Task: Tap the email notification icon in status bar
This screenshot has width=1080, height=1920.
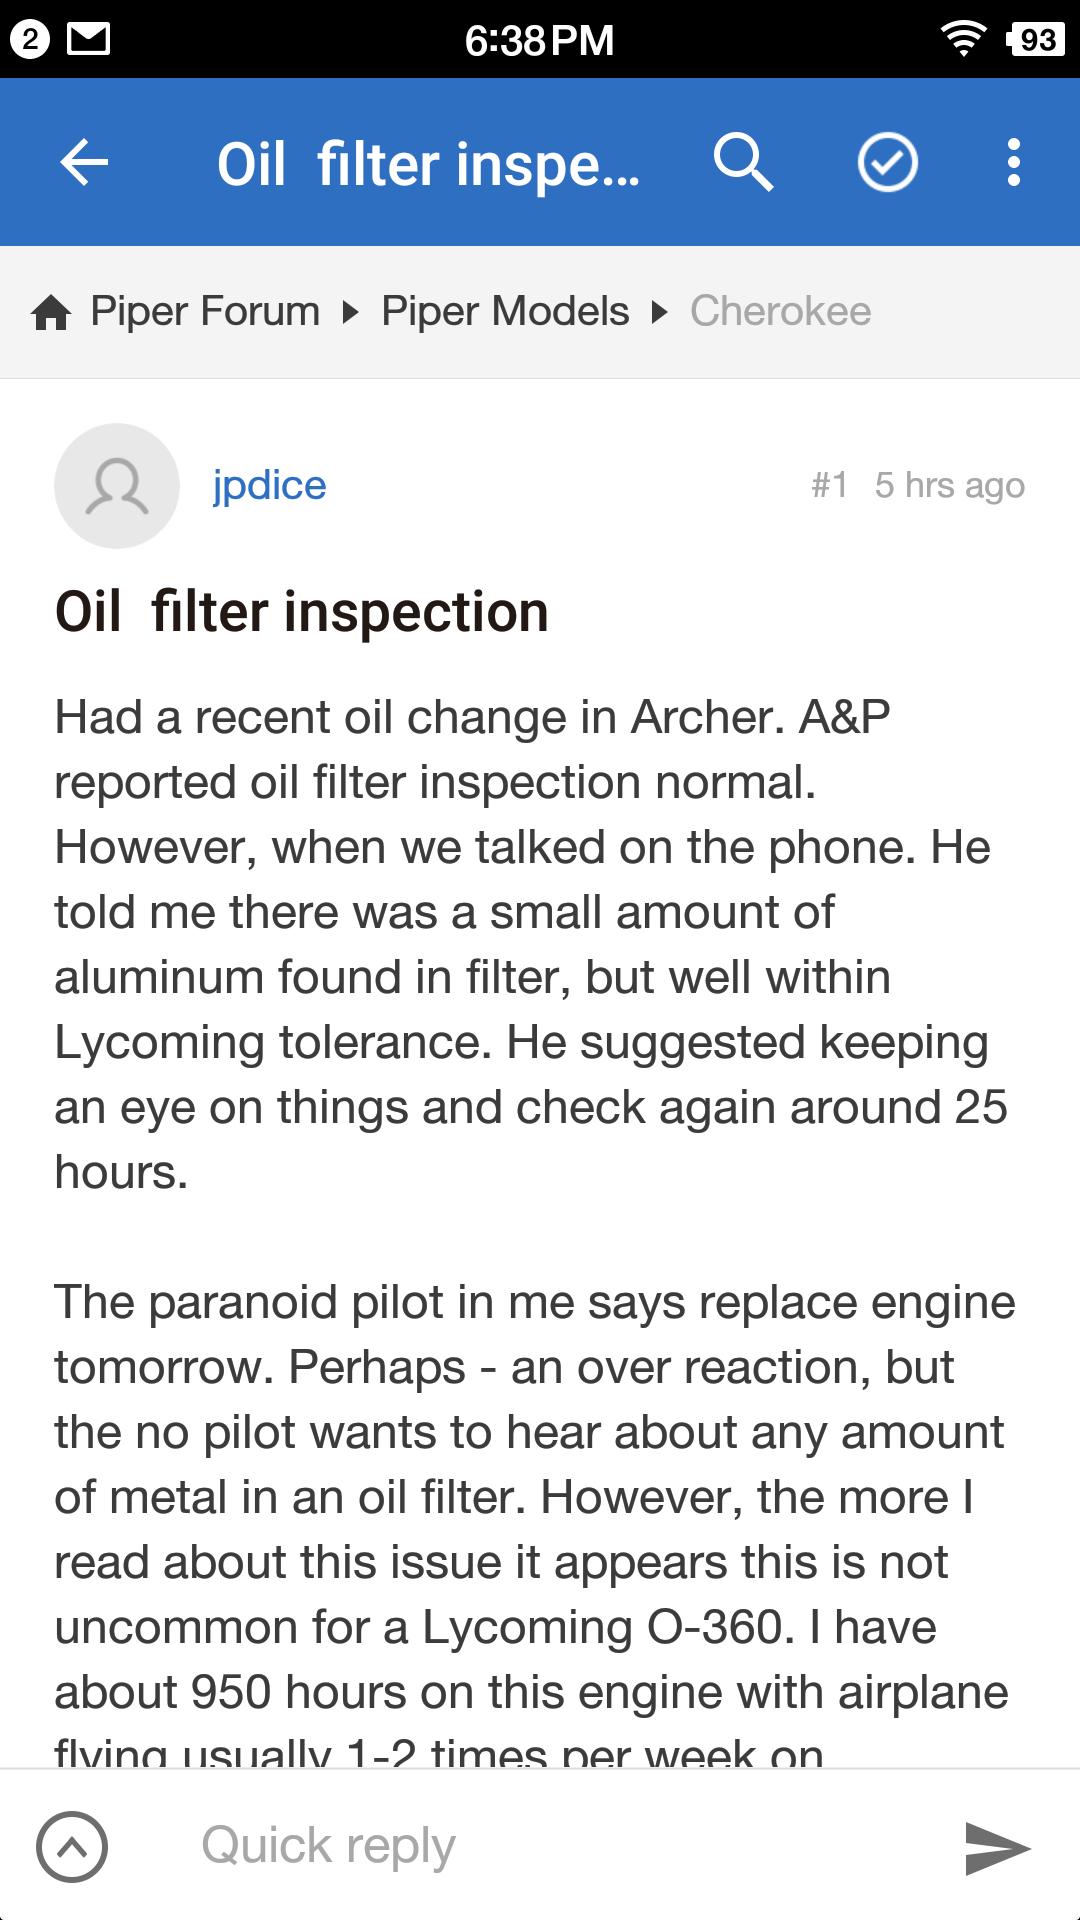Action: (89, 38)
